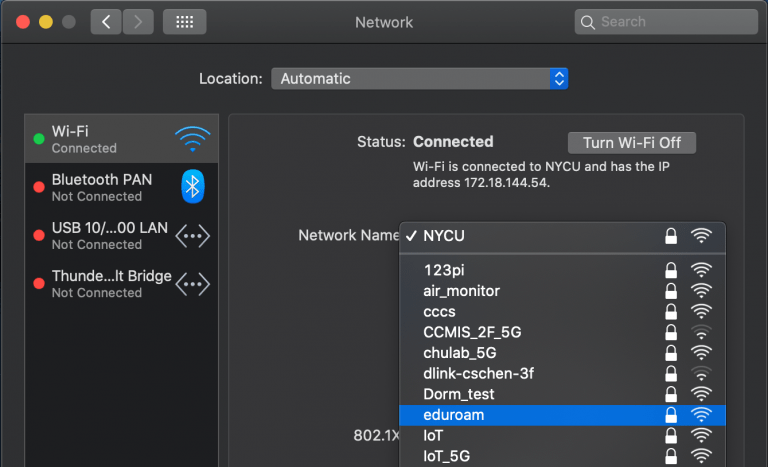Open the show-all grid view button
The height and width of the screenshot is (467, 768).
tap(184, 21)
